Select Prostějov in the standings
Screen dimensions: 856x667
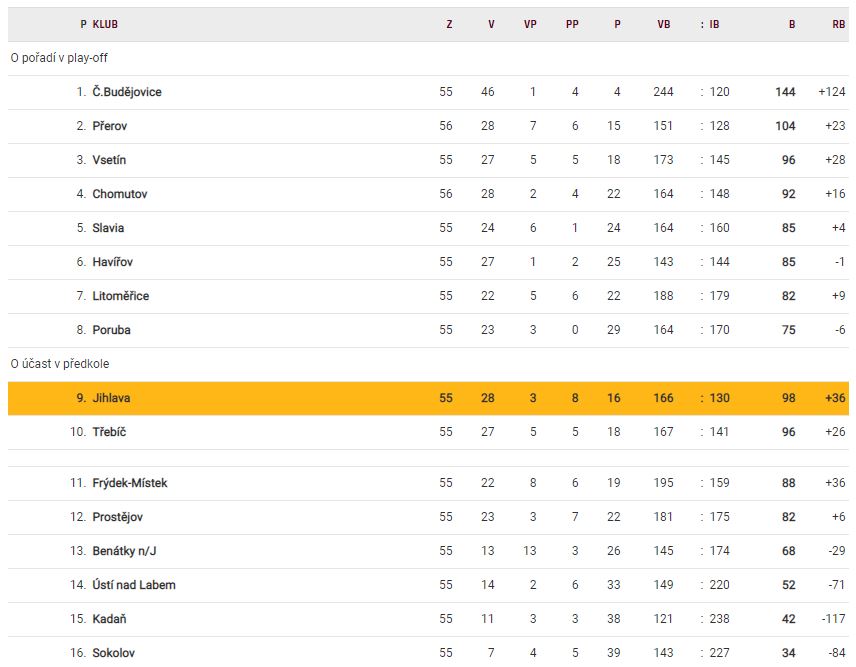pos(120,517)
